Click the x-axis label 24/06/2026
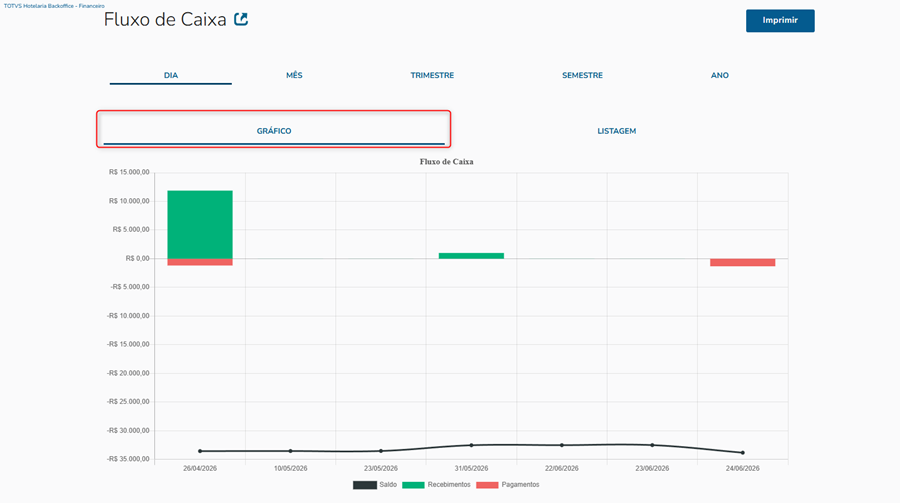Image resolution: width=900 pixels, height=503 pixels. pyautogui.click(x=743, y=469)
